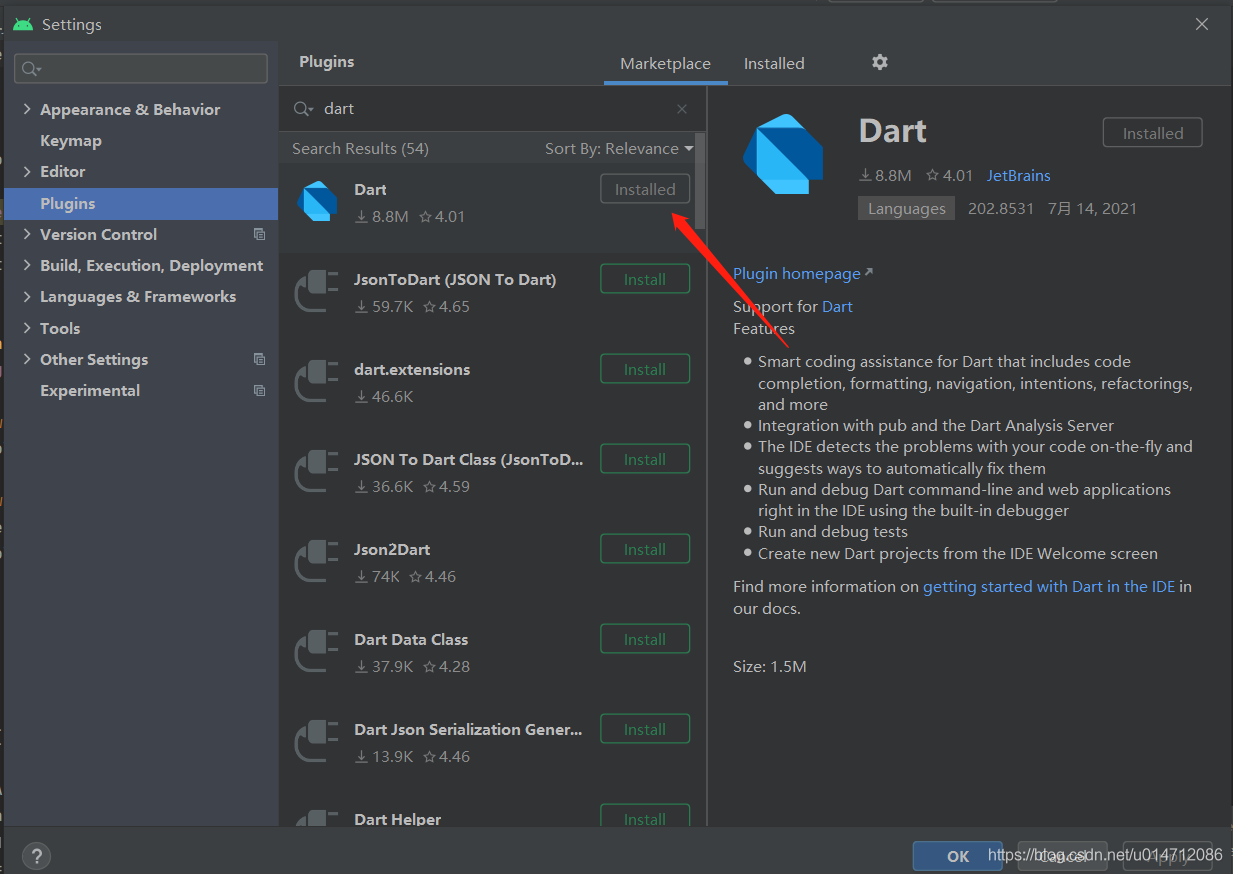Install the Json2Dart plugin

pyautogui.click(x=645, y=549)
